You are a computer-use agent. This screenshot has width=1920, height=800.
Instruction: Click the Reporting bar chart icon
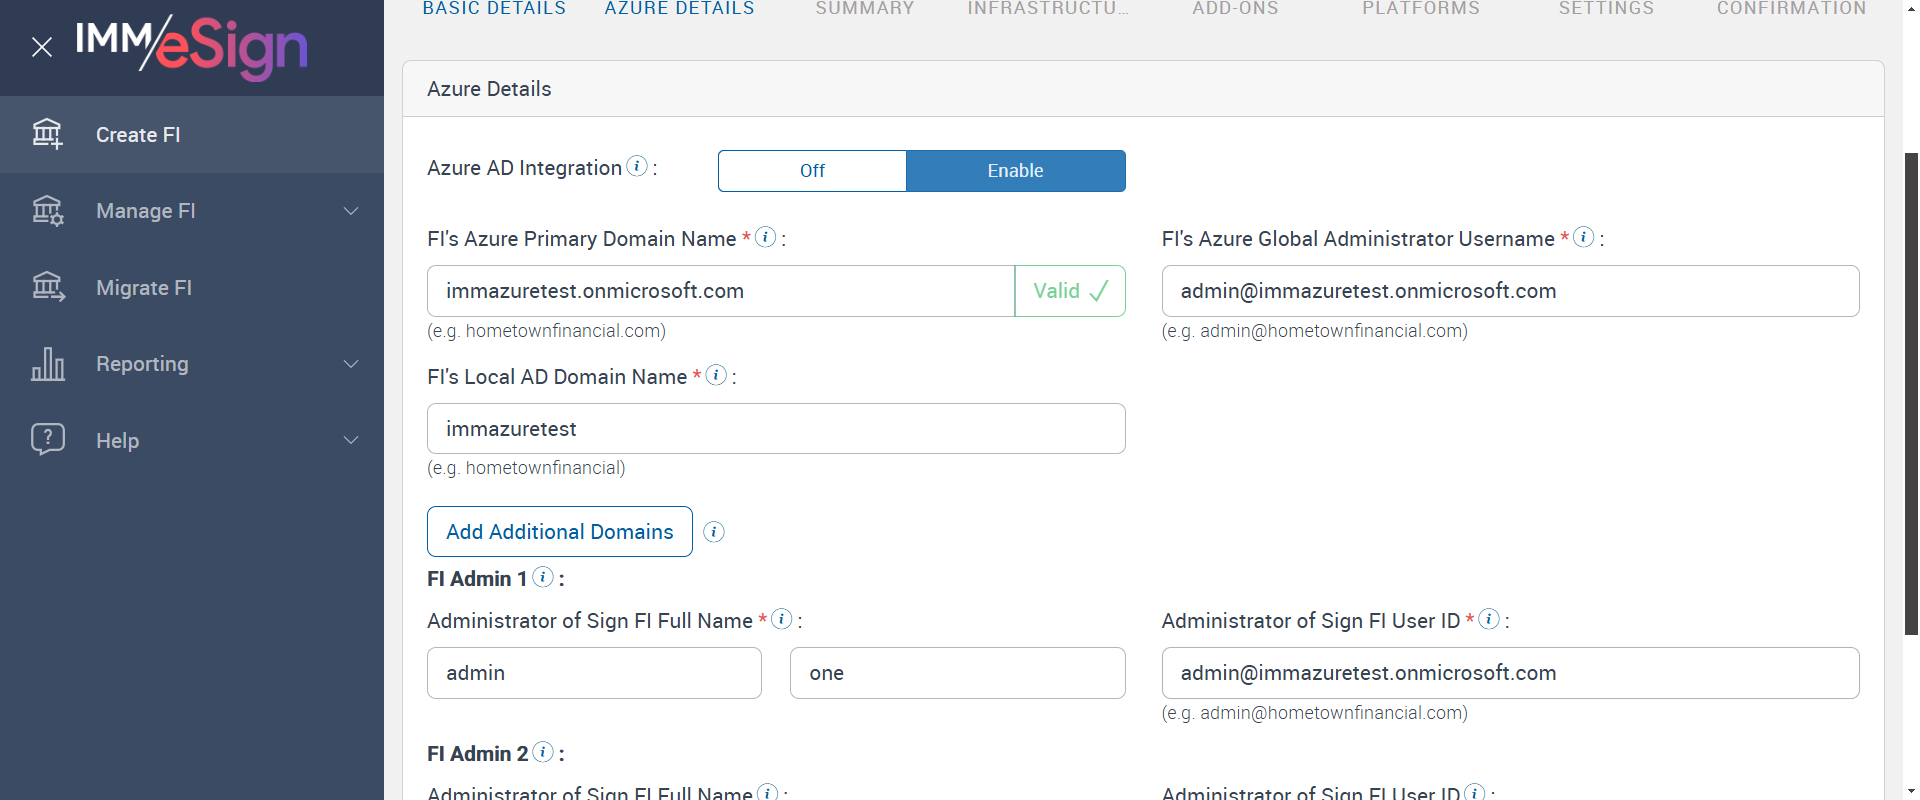(47, 364)
